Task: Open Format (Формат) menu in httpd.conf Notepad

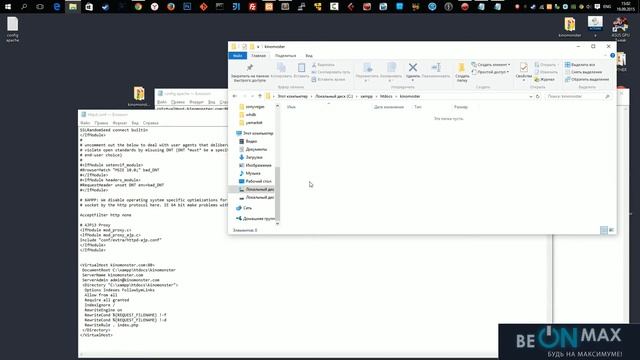Action: tap(120, 123)
